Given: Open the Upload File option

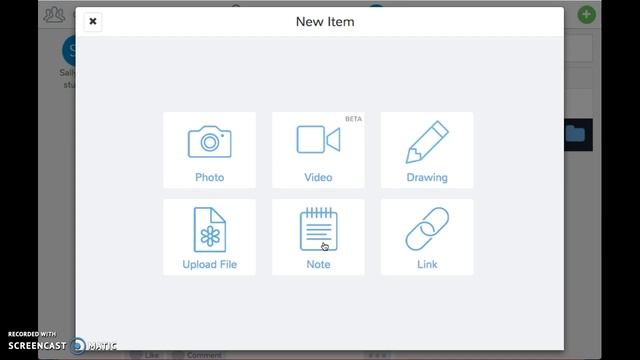Looking at the screenshot, I should (x=209, y=237).
